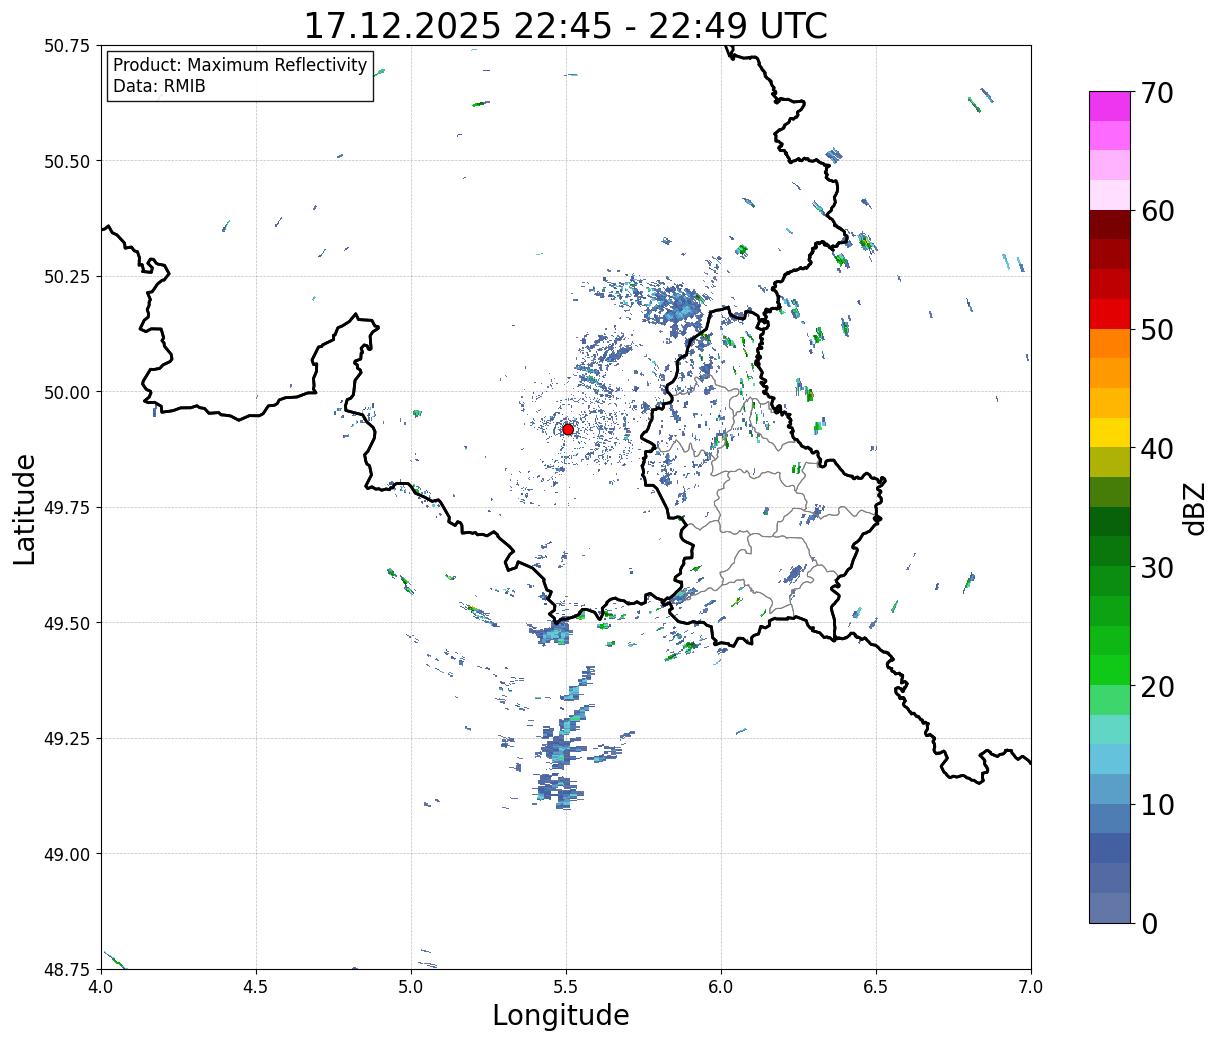Click latitude tick label 49.75
This screenshot has height=1040, width=1219.
tap(67, 508)
